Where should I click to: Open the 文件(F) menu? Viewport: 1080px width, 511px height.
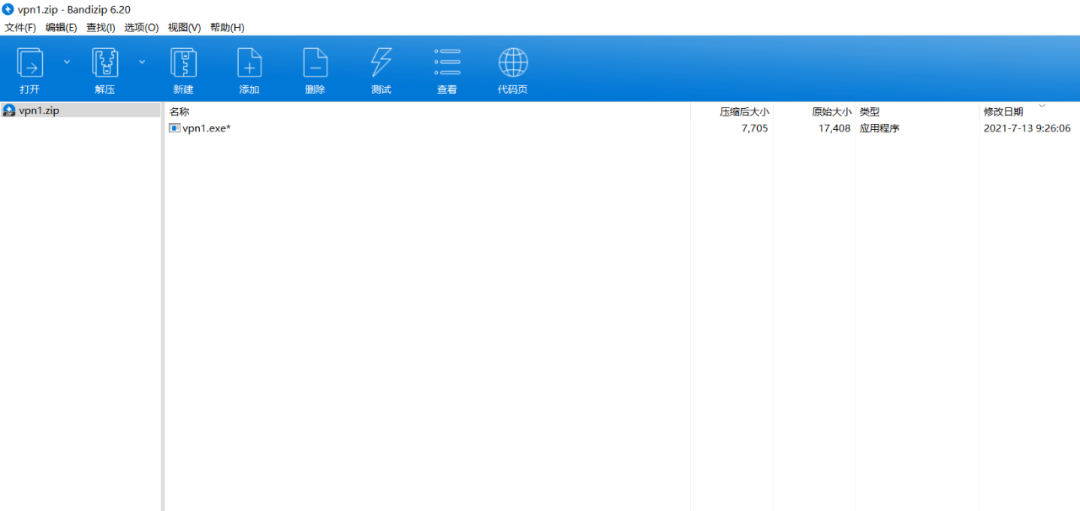tap(21, 28)
